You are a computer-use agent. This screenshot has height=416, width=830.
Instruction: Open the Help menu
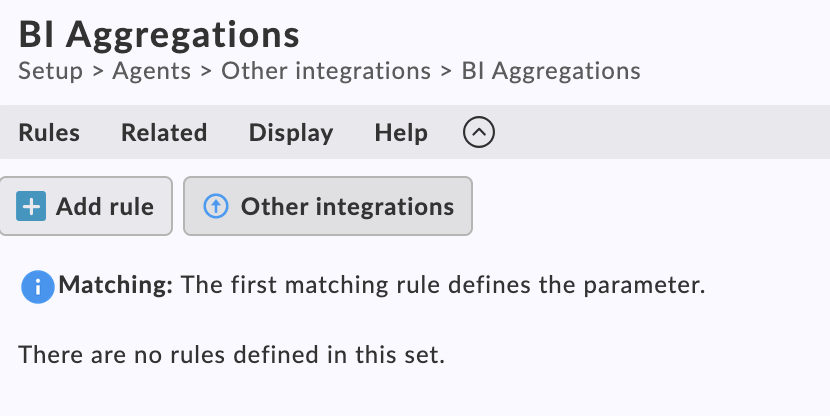401,133
